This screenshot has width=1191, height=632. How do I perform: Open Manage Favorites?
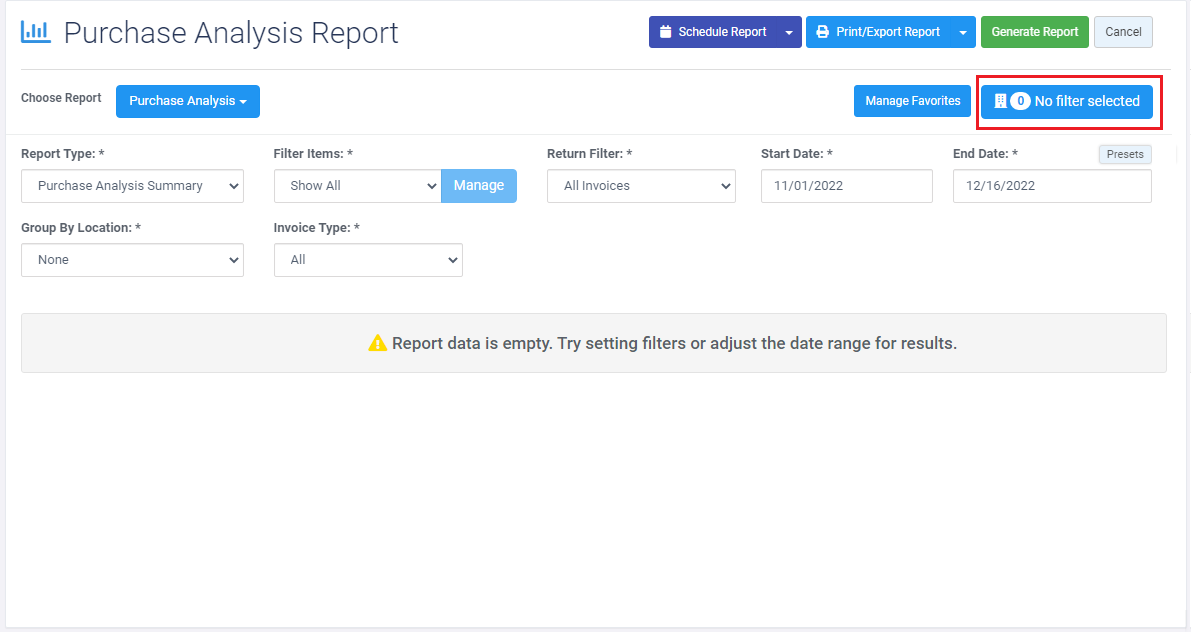tap(912, 101)
